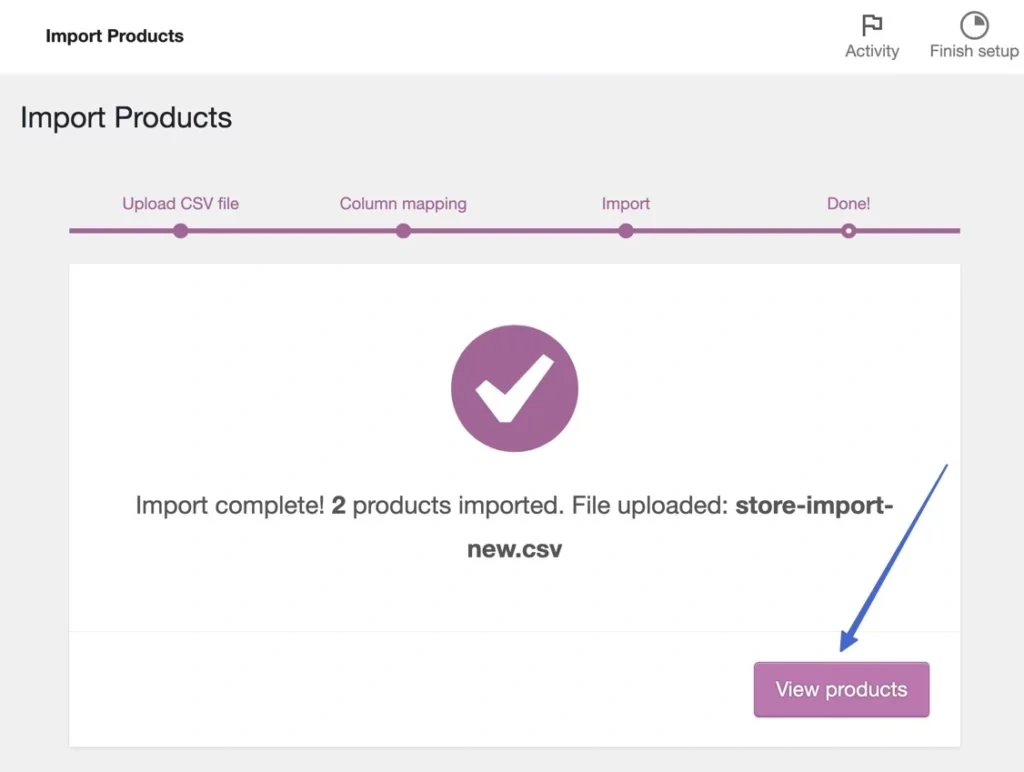The width and height of the screenshot is (1024, 772).
Task: Go to the Column mapping step label
Action: click(403, 203)
